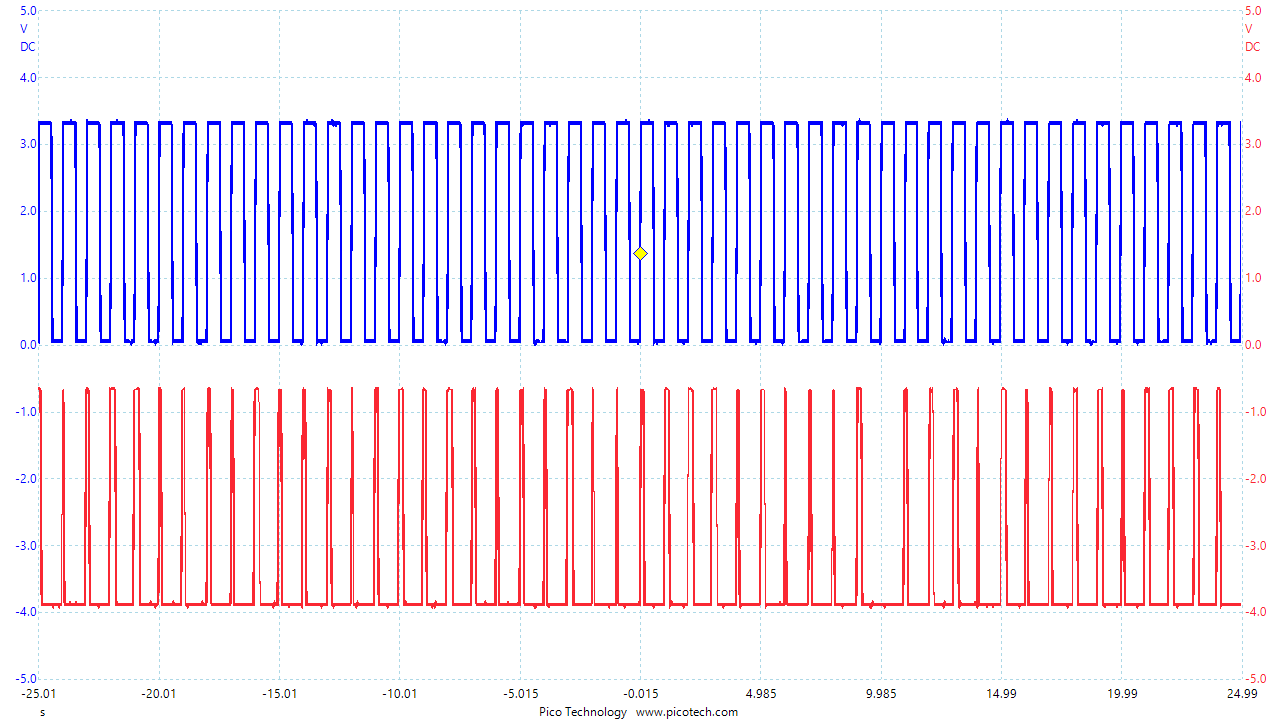The image size is (1280, 720).
Task: Click the '-5.015' time axis value
Action: point(520,694)
